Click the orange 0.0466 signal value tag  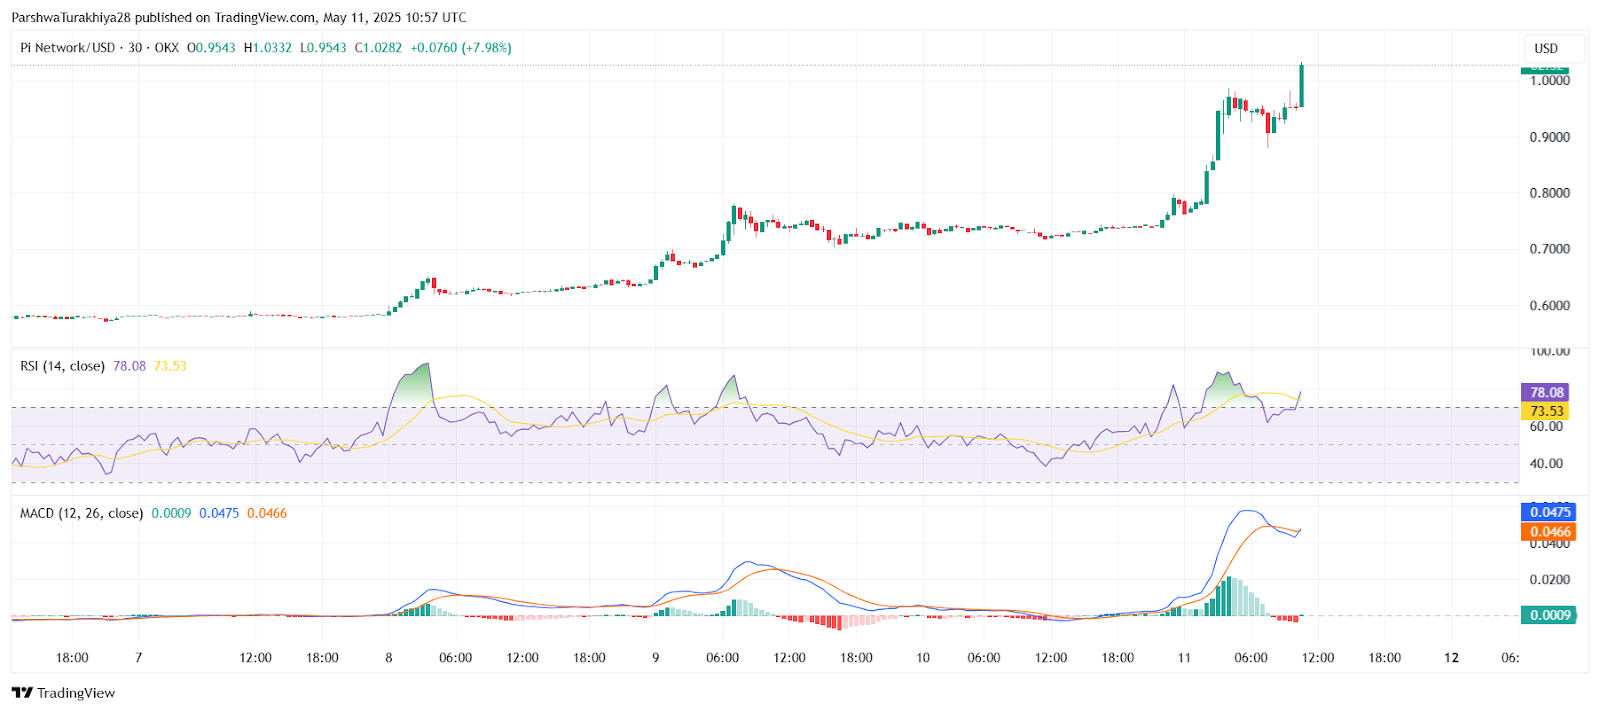click(x=1549, y=532)
